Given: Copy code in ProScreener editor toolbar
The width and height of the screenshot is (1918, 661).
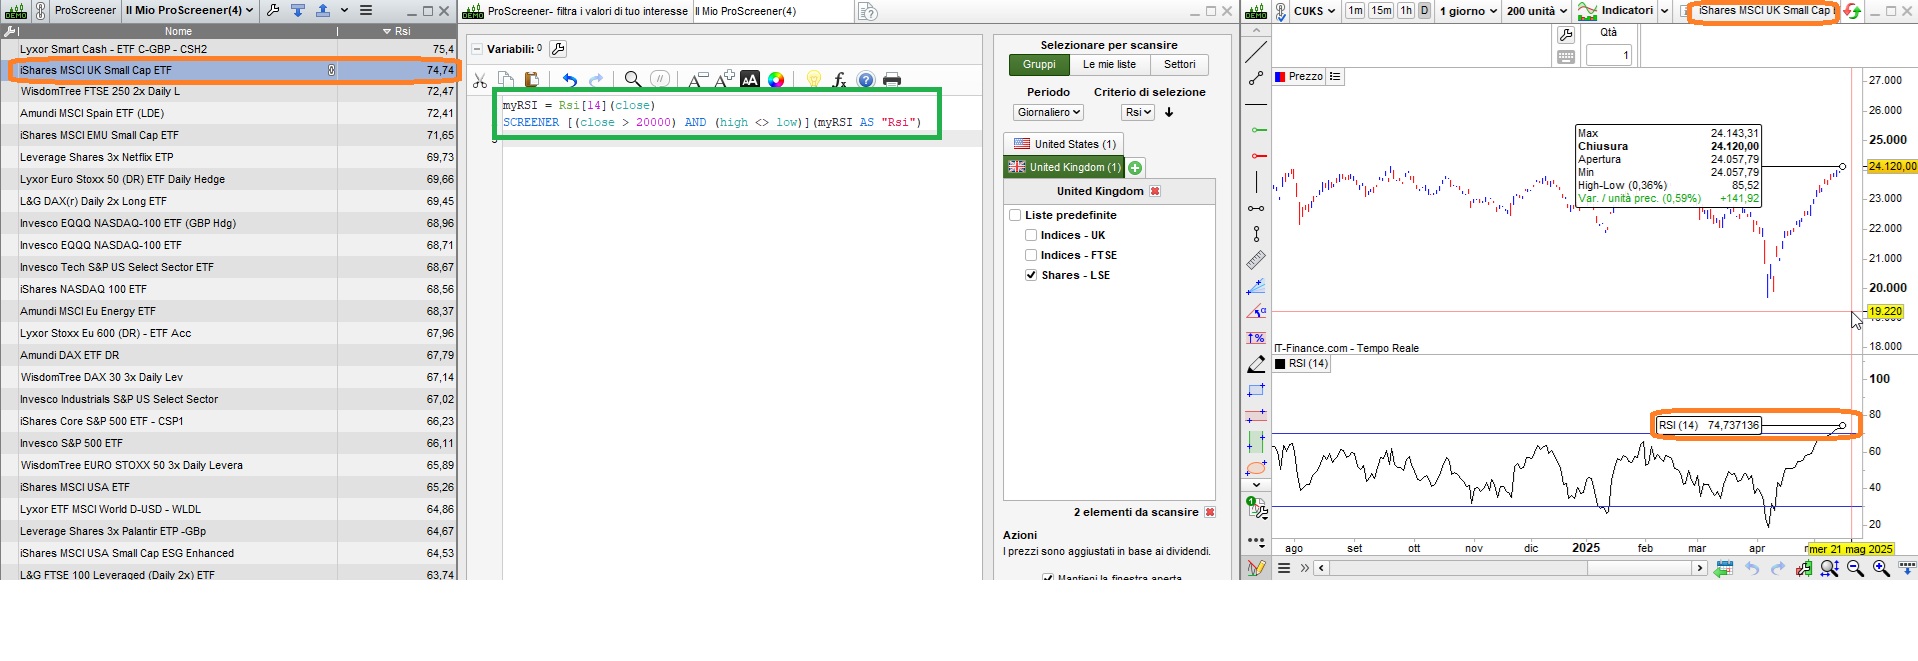Looking at the screenshot, I should click(506, 80).
